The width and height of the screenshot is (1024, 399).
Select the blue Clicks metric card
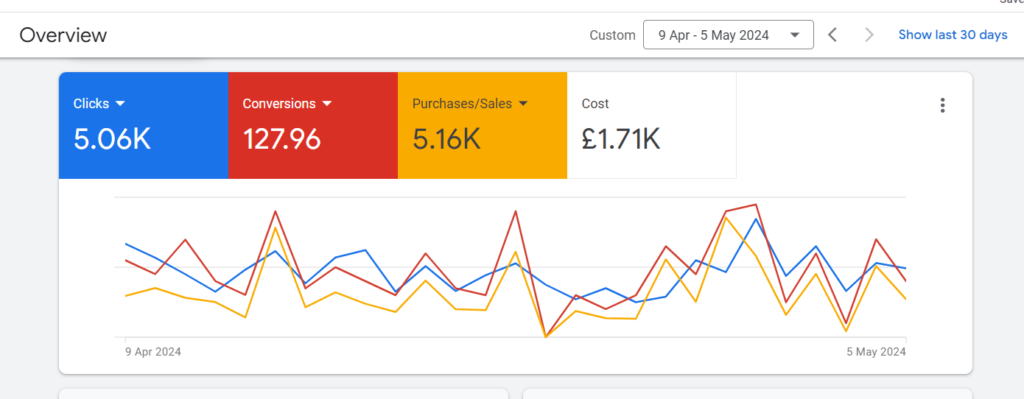[144, 125]
